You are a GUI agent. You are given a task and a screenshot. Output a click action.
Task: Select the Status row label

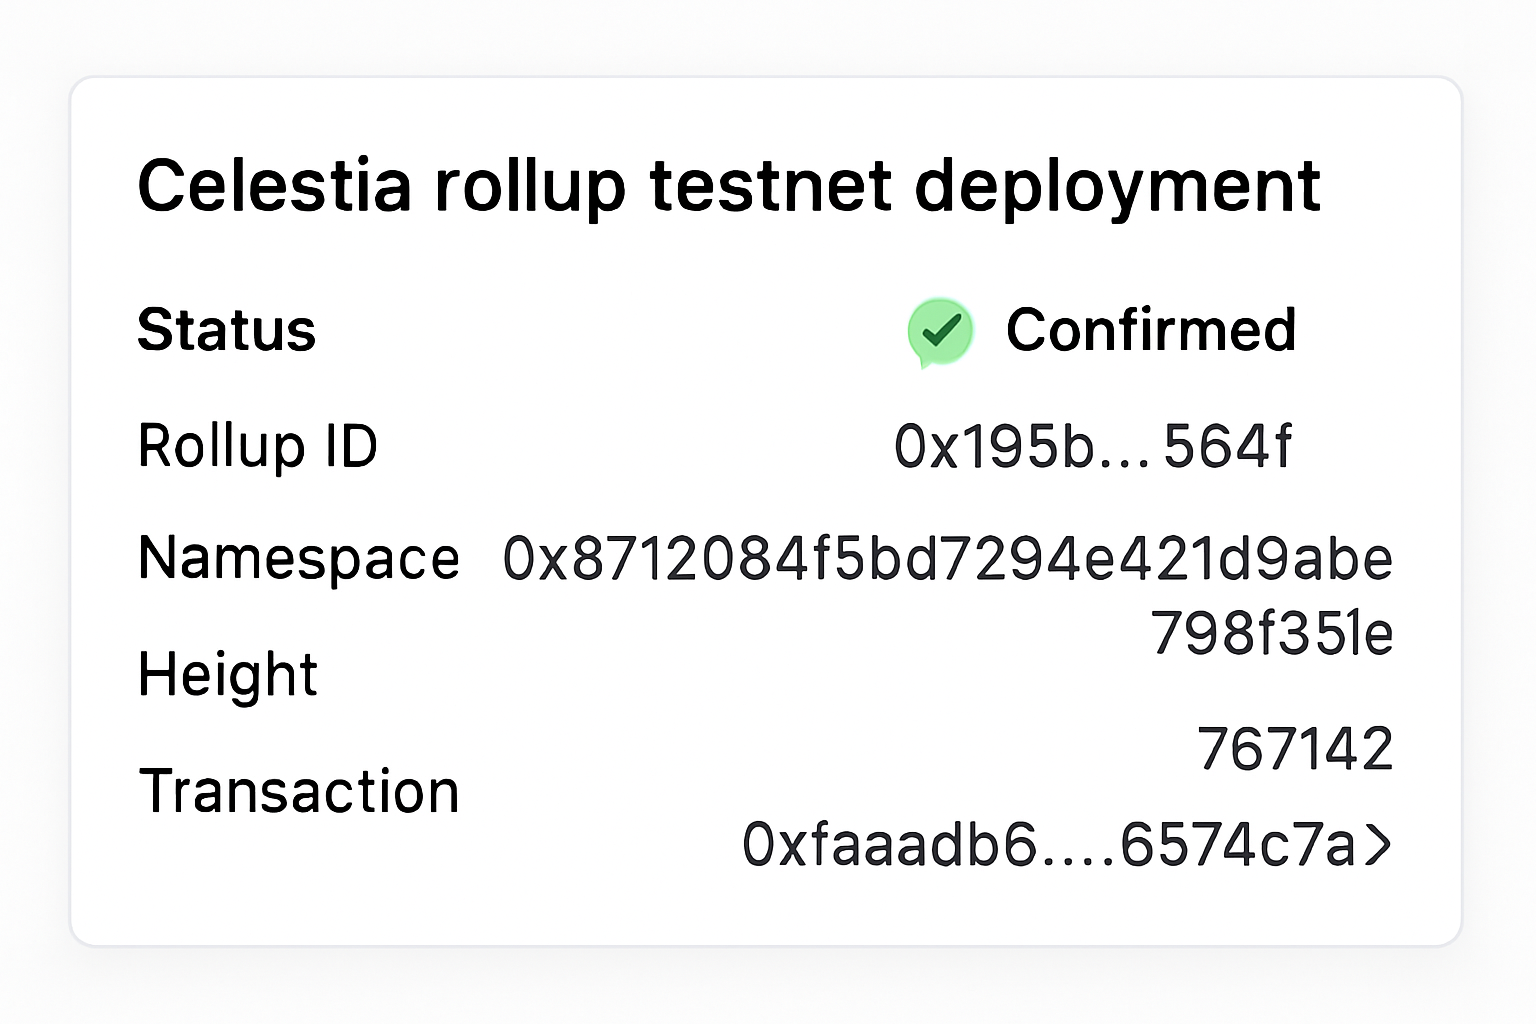click(227, 330)
